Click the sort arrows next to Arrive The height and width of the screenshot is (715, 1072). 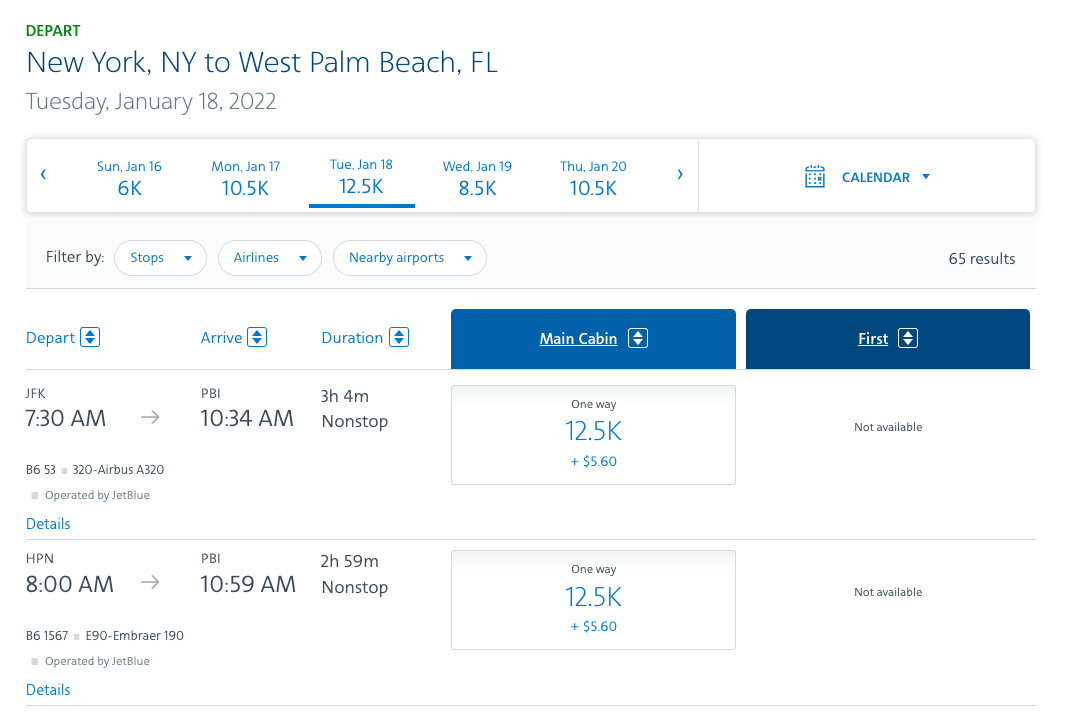click(259, 337)
